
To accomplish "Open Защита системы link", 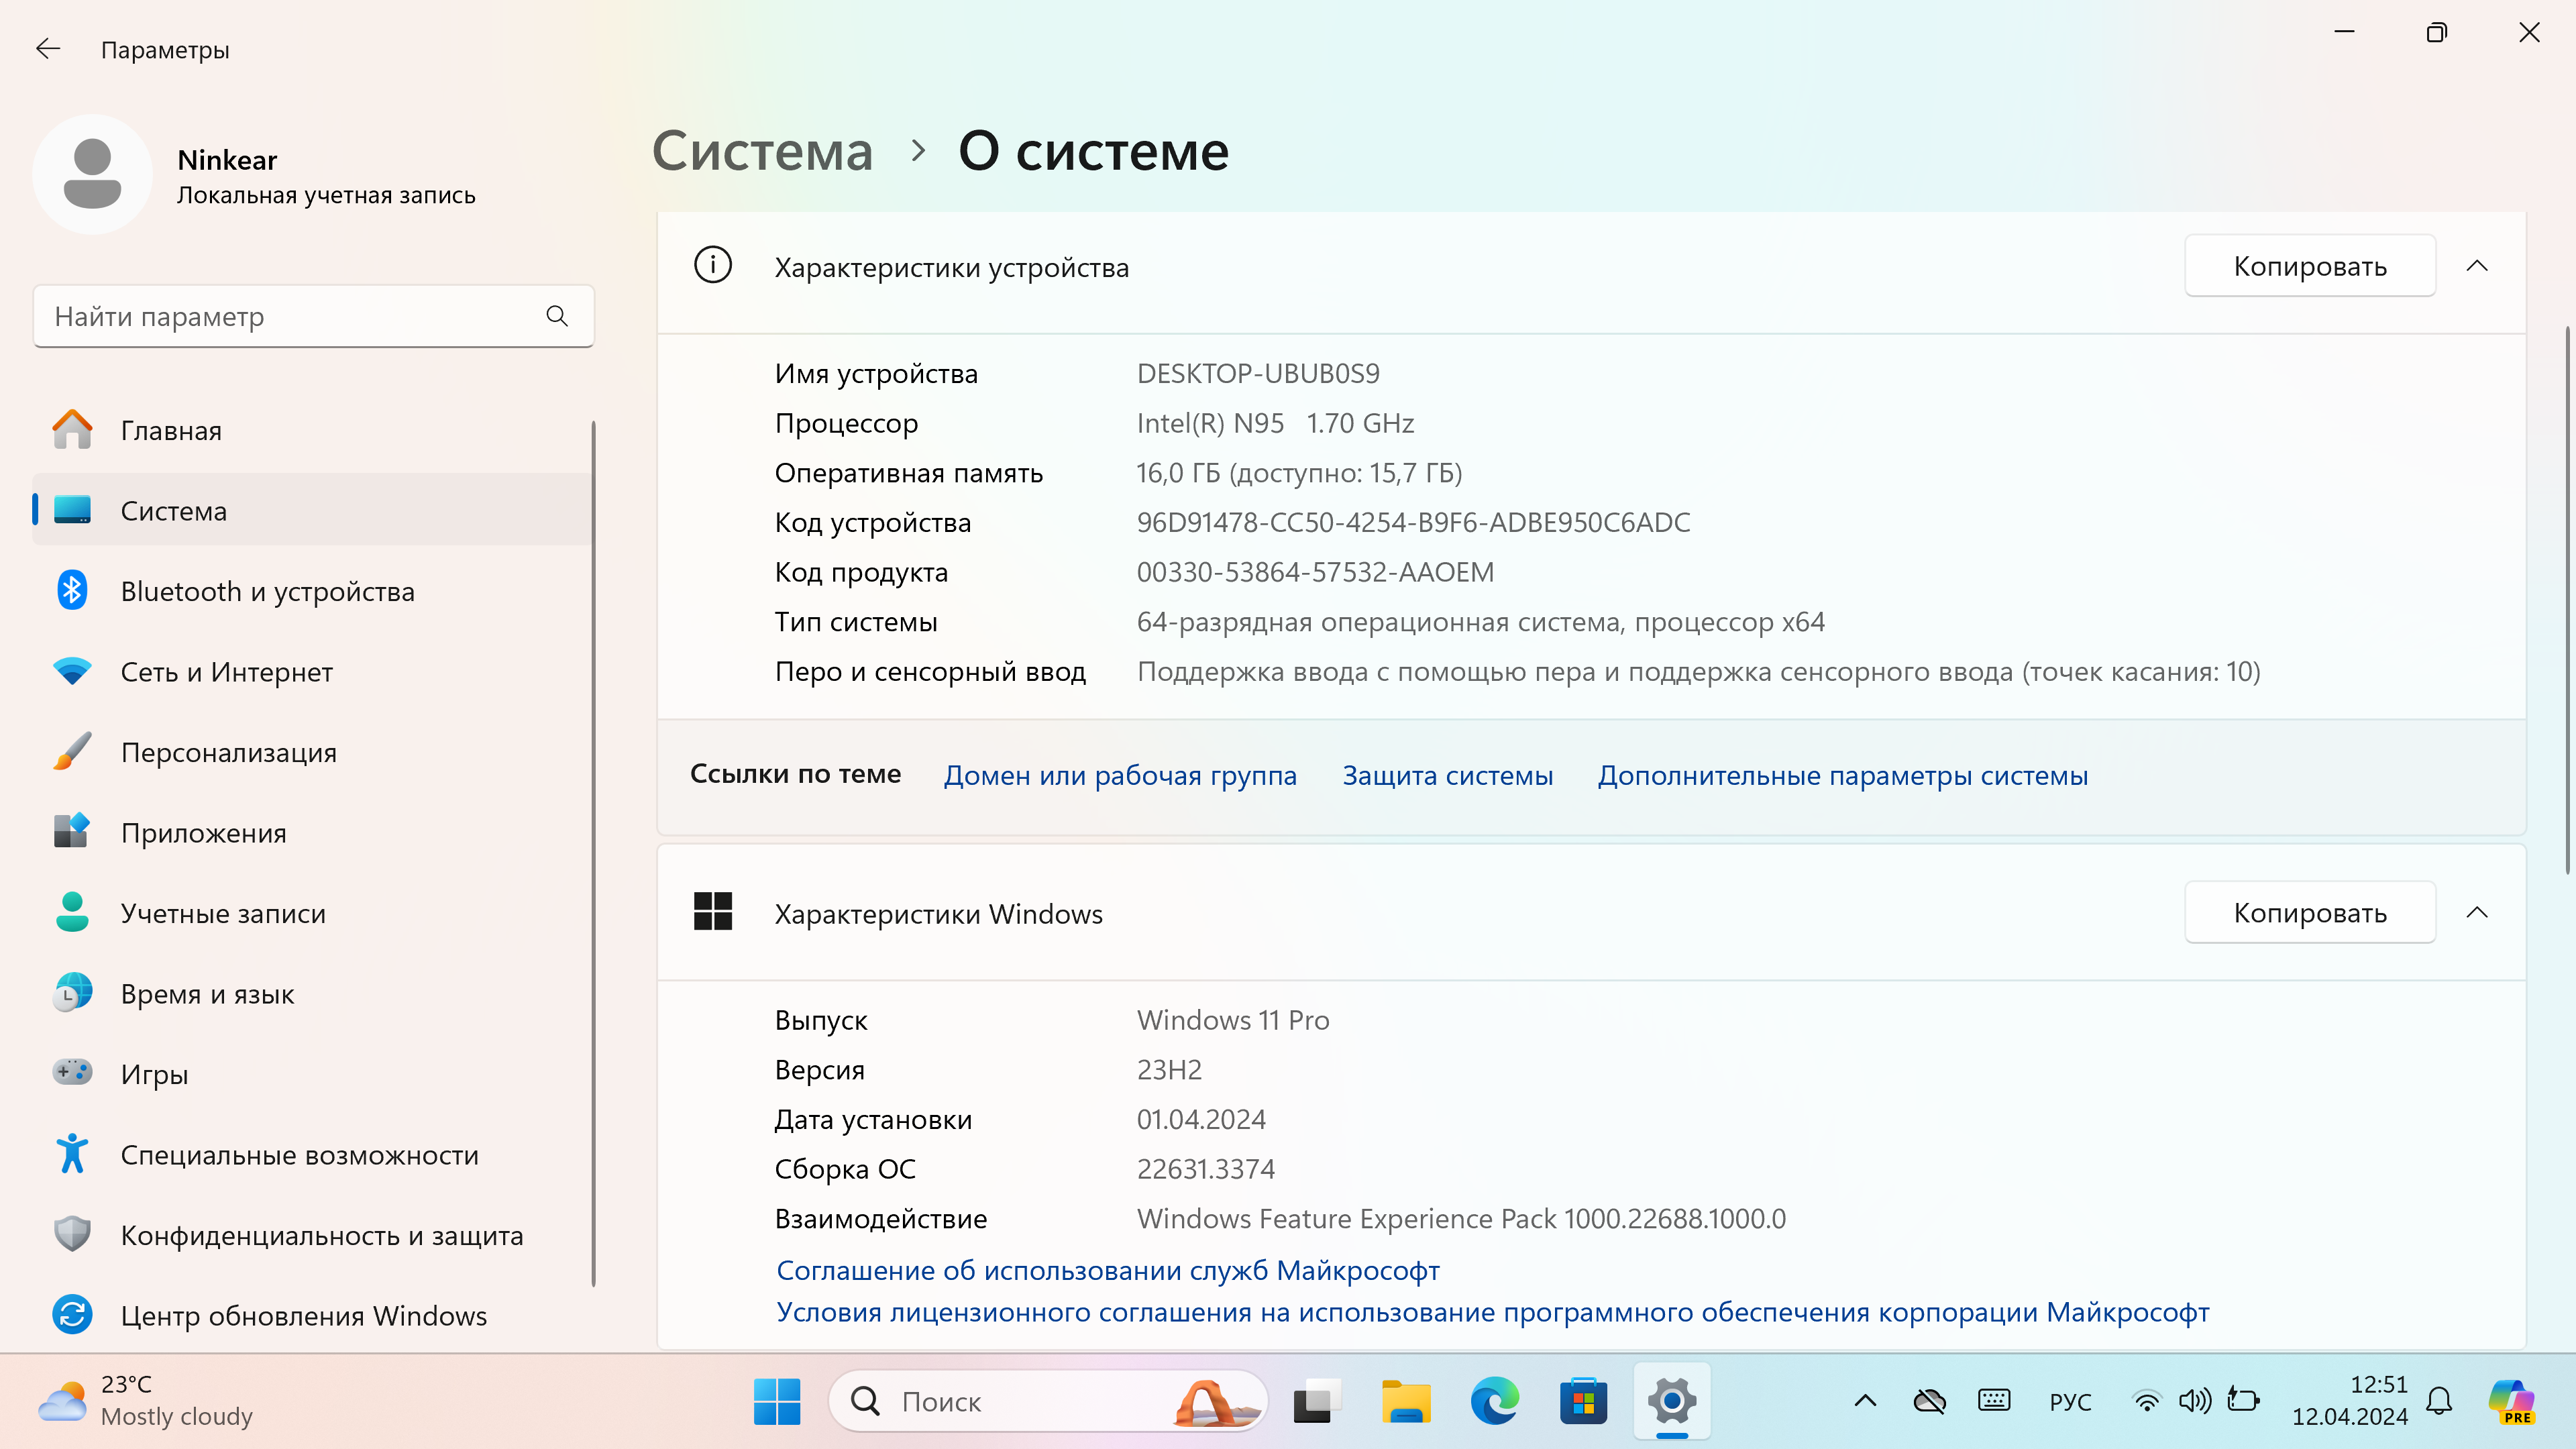I will click(1447, 776).
